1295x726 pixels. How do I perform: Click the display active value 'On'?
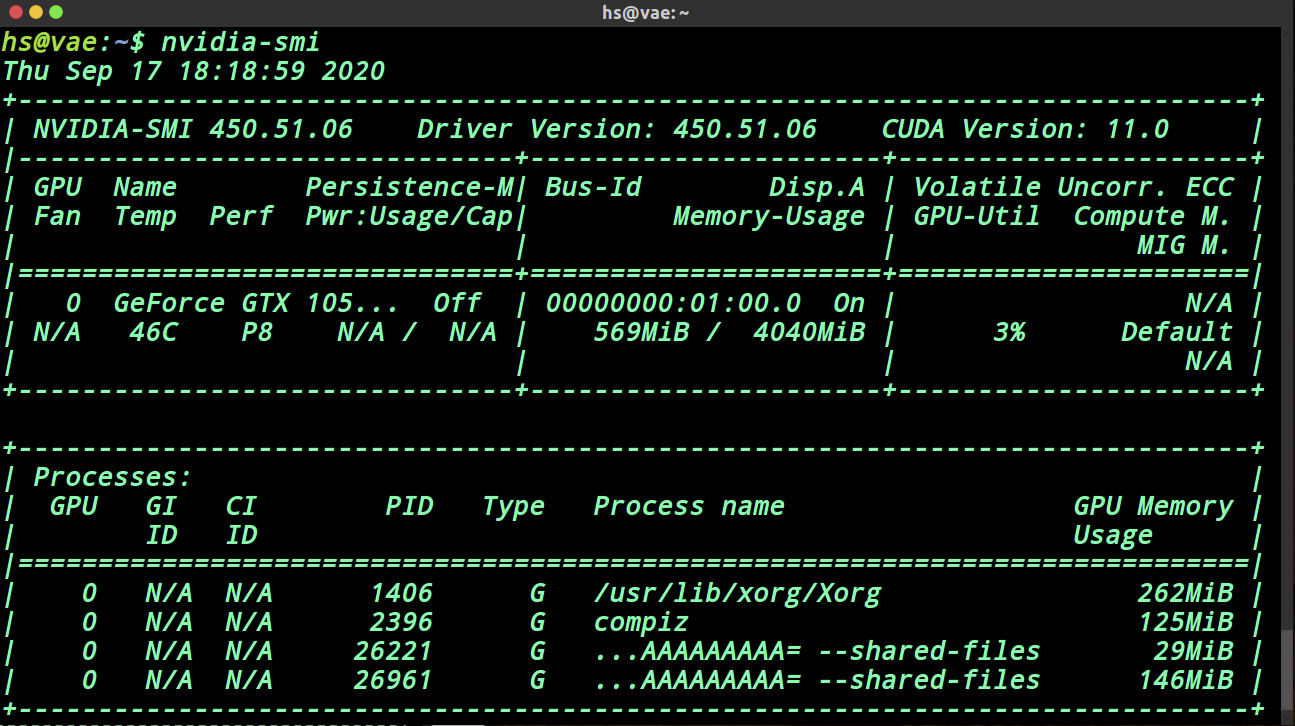point(849,303)
